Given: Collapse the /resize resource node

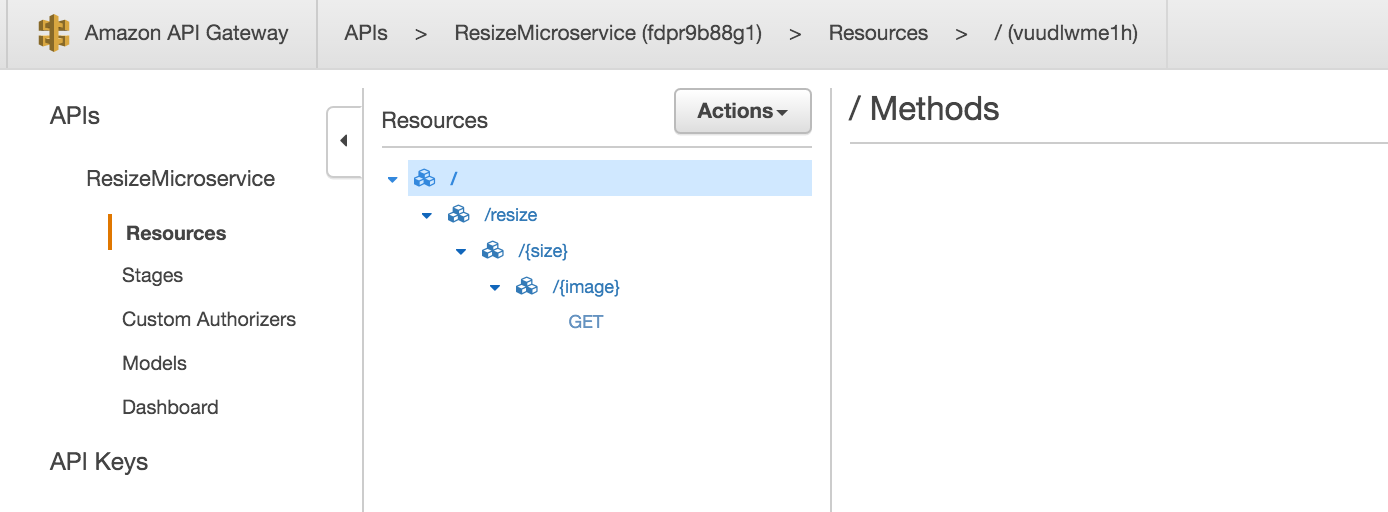Looking at the screenshot, I should pos(427,216).
